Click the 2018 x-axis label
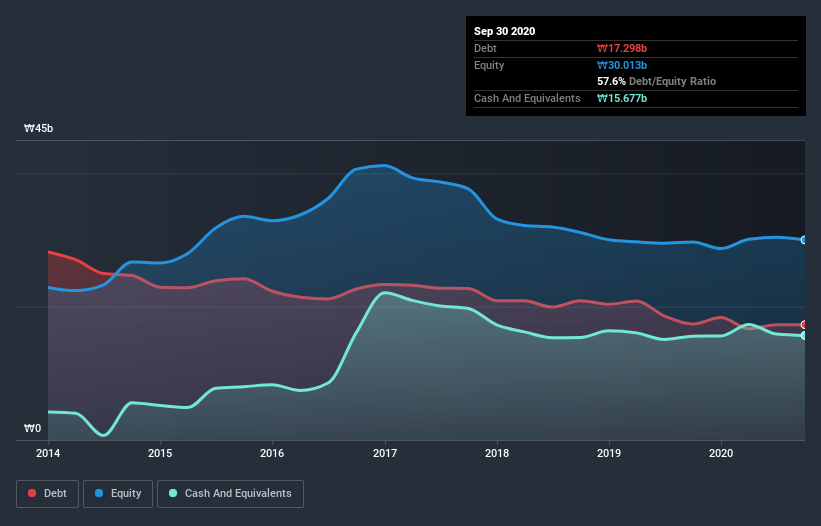 [497, 453]
